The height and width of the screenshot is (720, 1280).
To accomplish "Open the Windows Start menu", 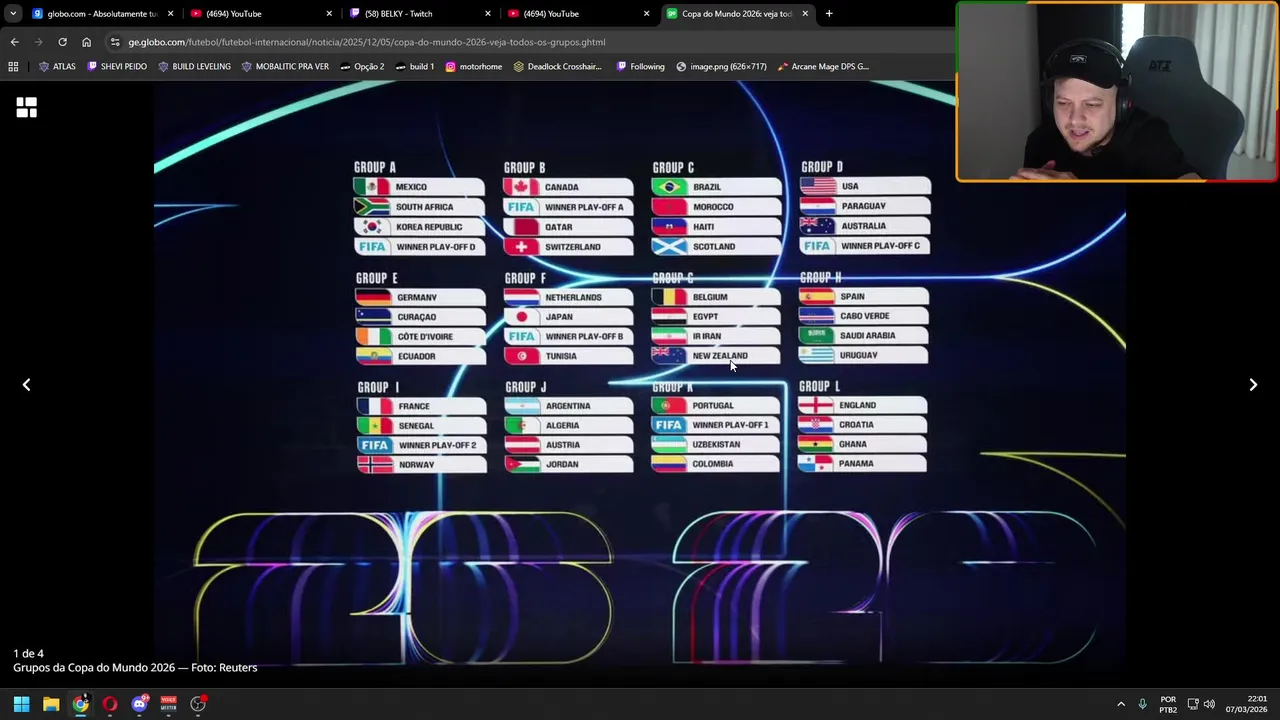I will (21, 704).
